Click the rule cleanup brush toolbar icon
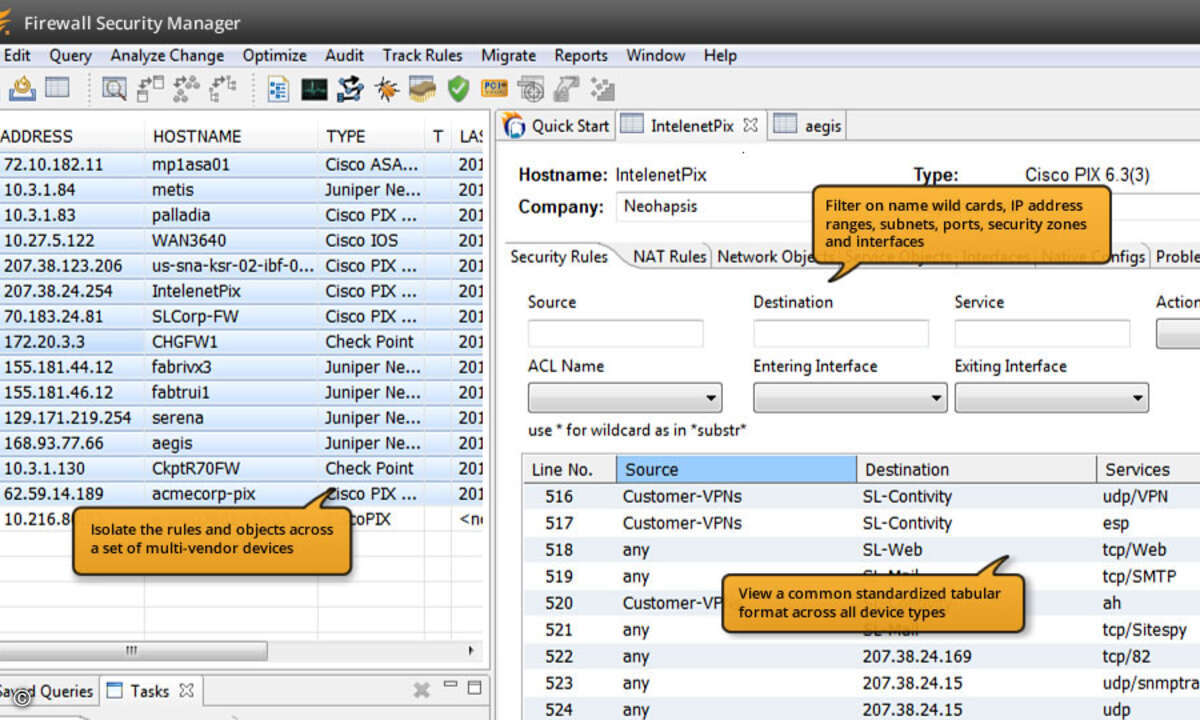This screenshot has width=1200, height=720. (422, 89)
